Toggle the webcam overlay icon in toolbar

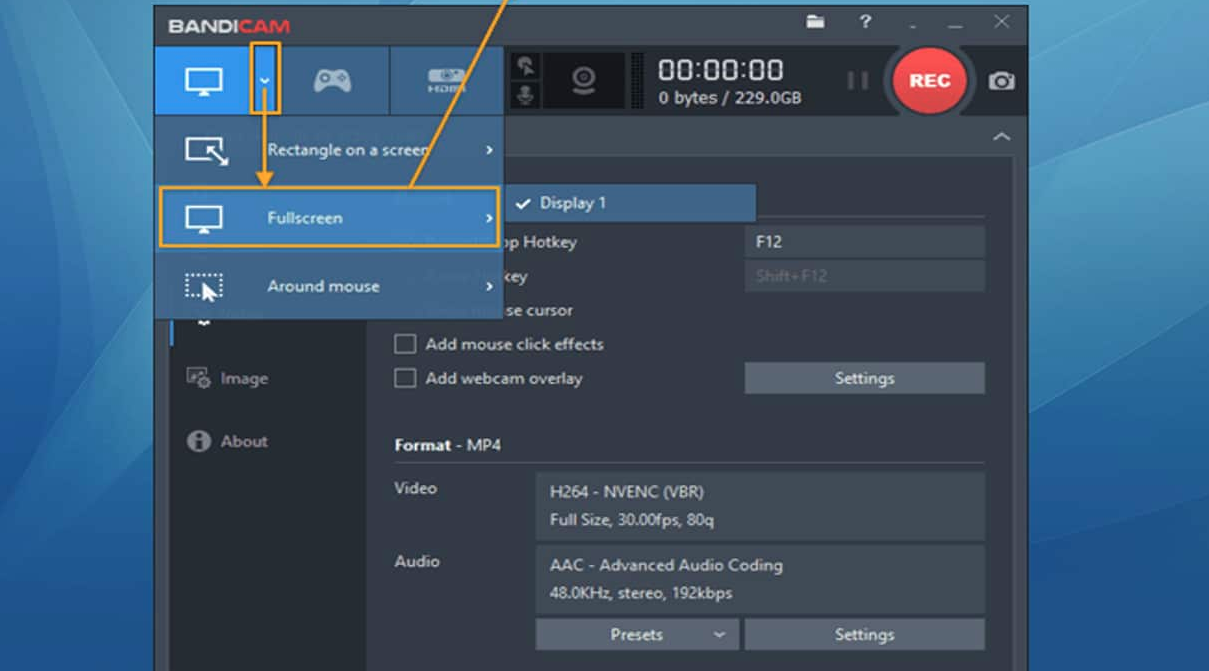[584, 81]
